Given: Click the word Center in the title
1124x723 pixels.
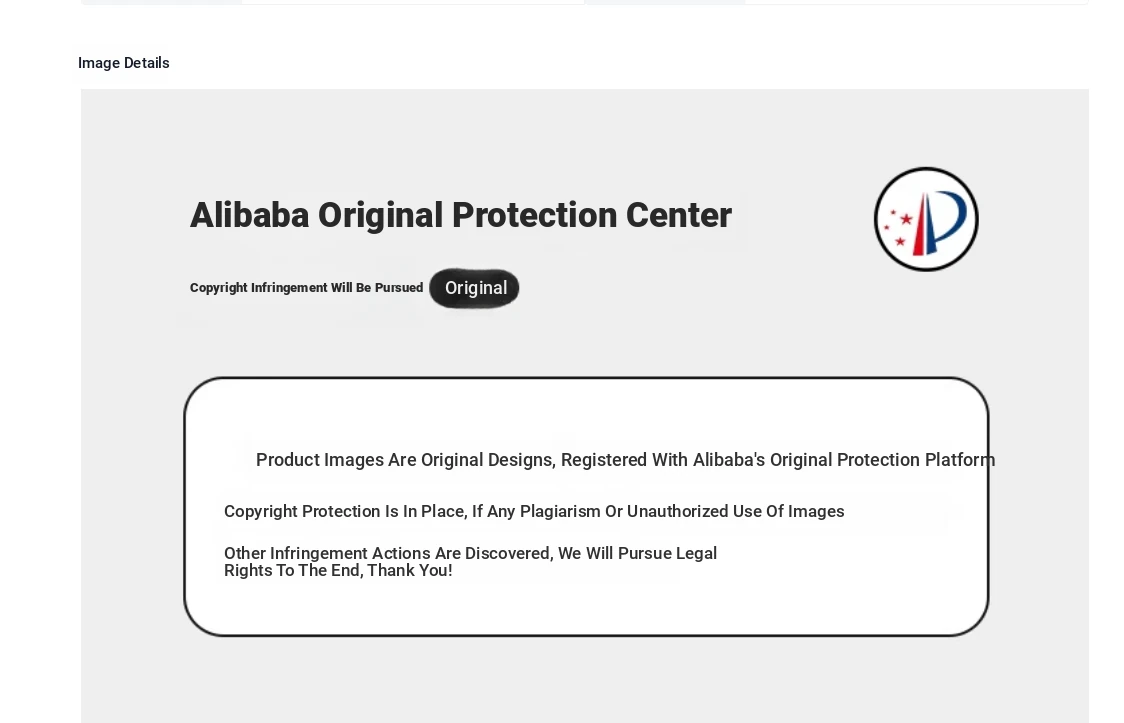Looking at the screenshot, I should point(678,215).
